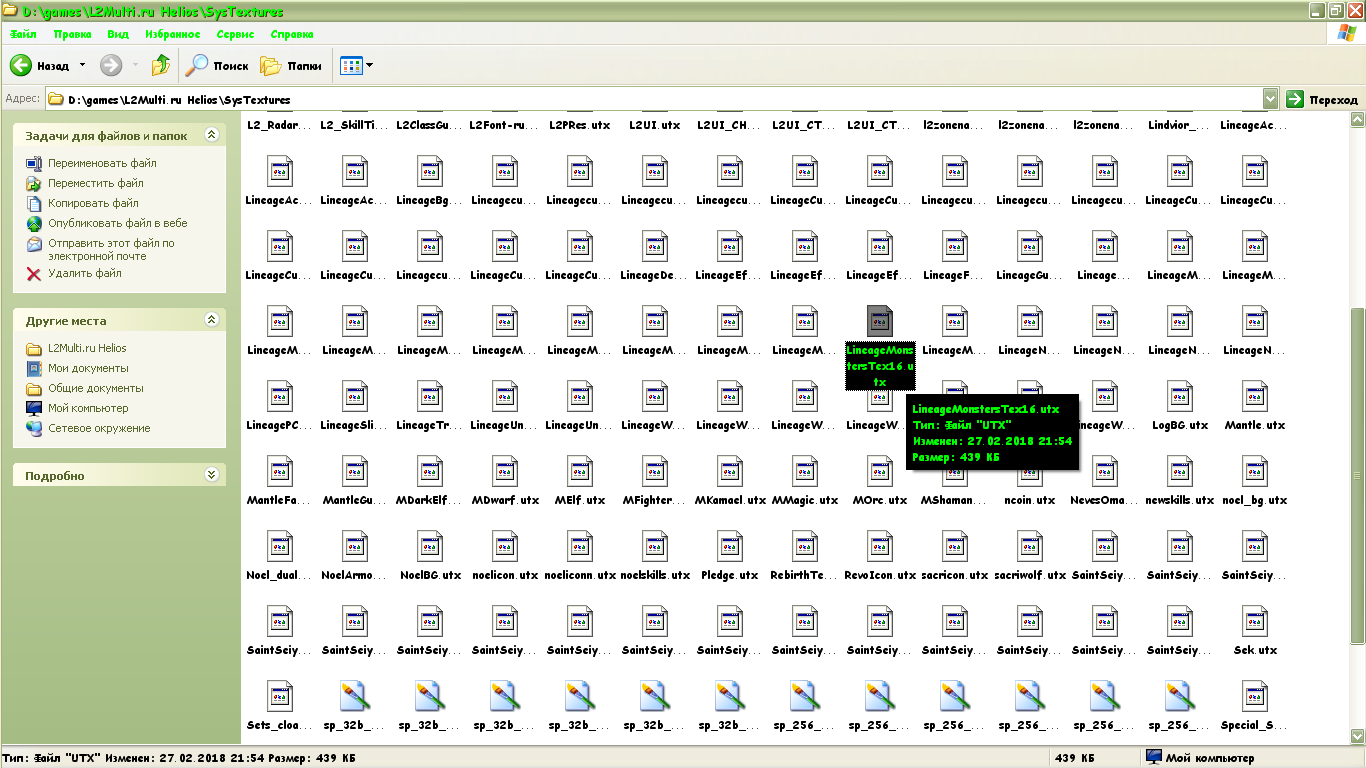Click 'Удалить файл' task link
The image size is (1366, 768).
pyautogui.click(x=85, y=273)
